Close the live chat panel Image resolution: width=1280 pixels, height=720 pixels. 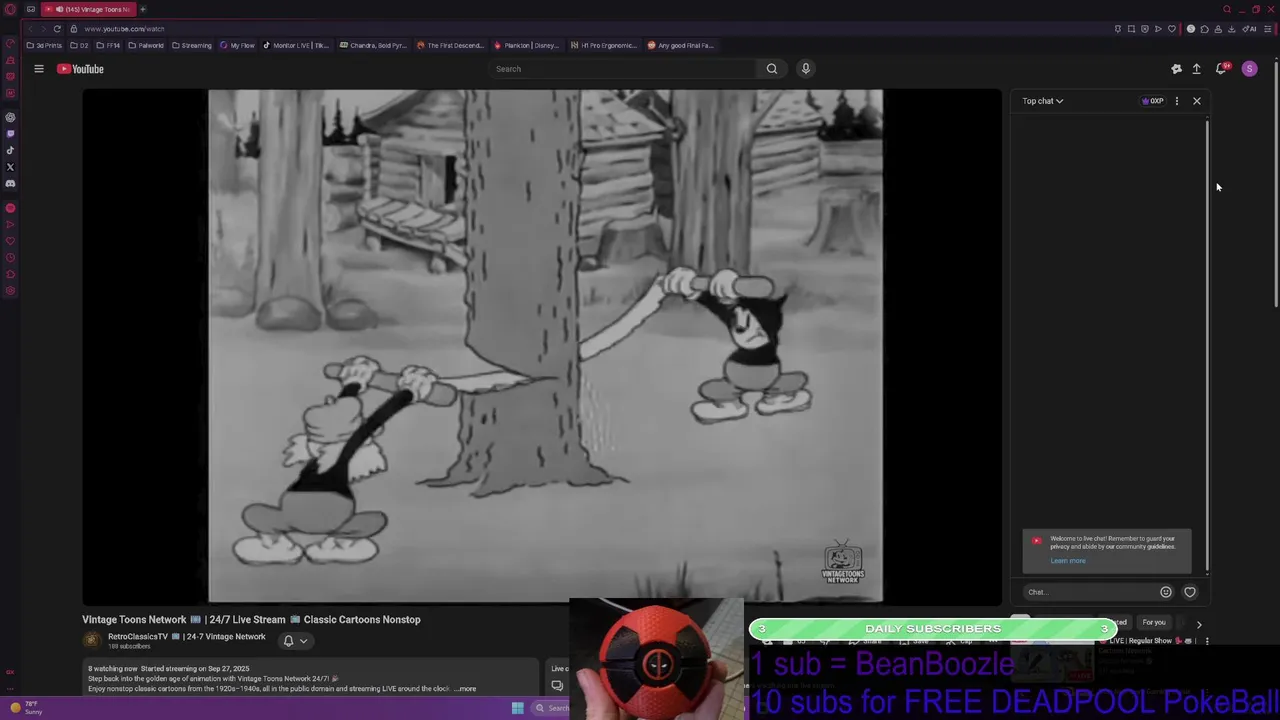[x=1197, y=101]
